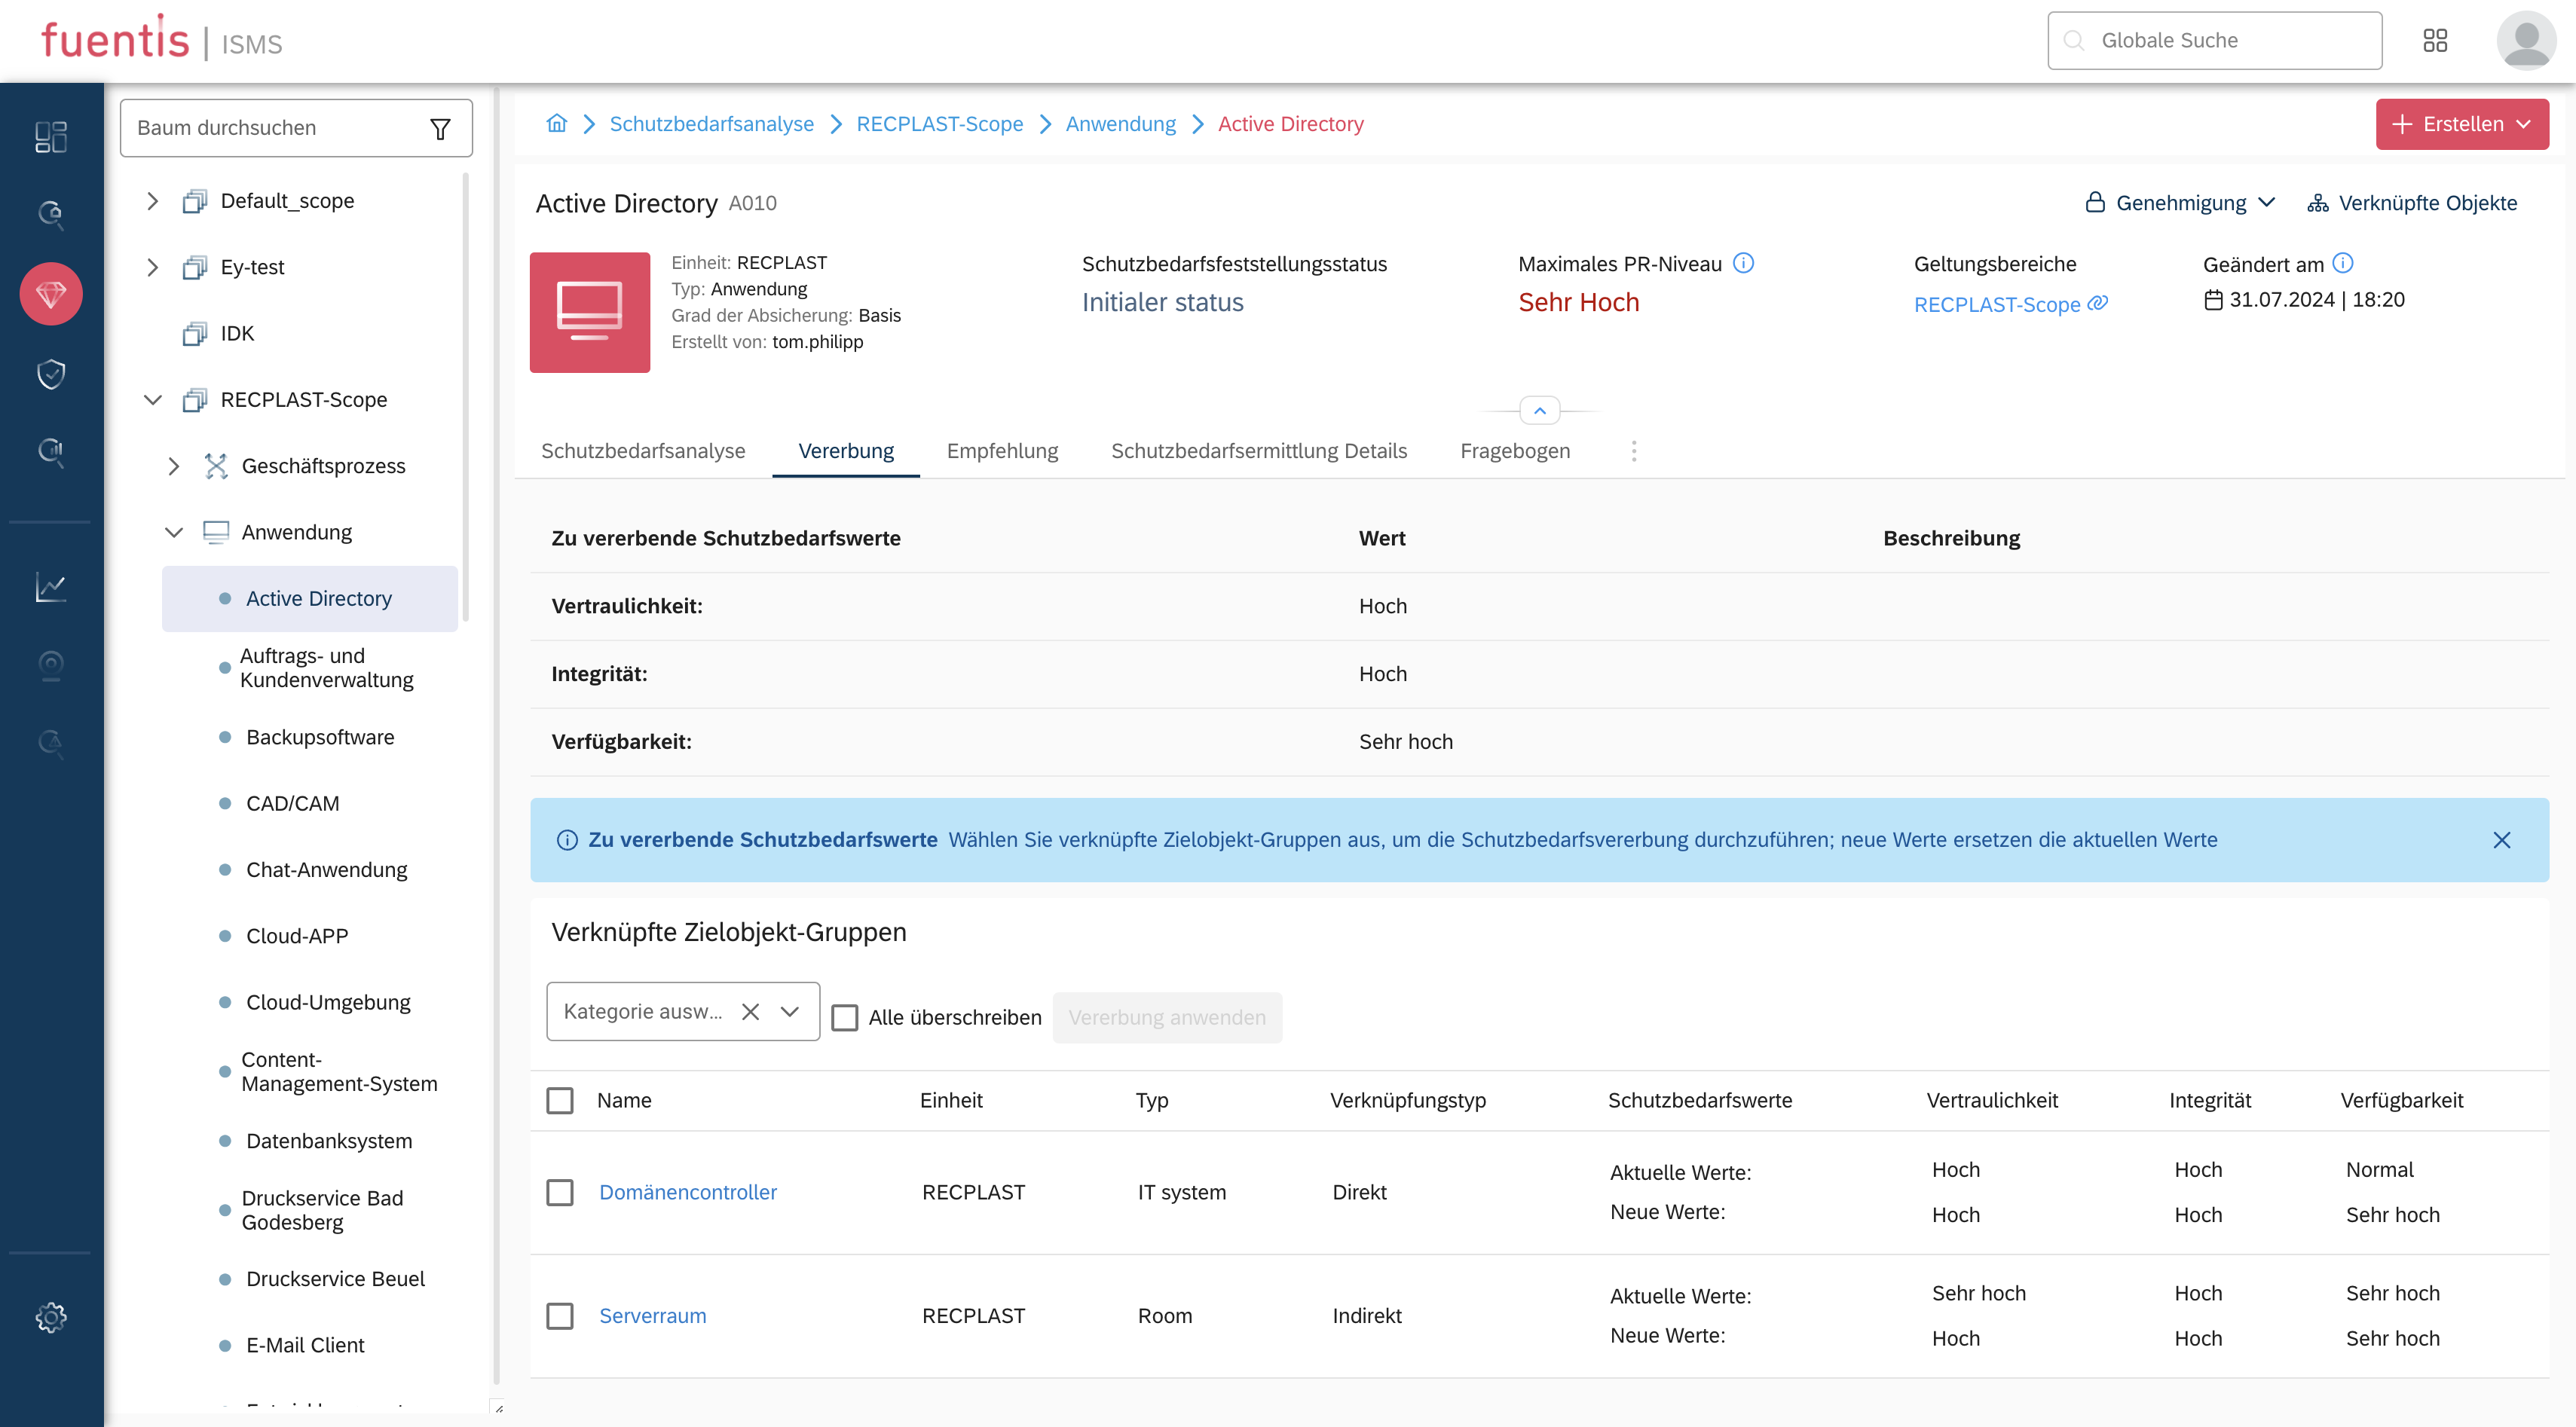Open dashboard icon at top of sidebar
The width and height of the screenshot is (2576, 1427).
click(x=51, y=136)
